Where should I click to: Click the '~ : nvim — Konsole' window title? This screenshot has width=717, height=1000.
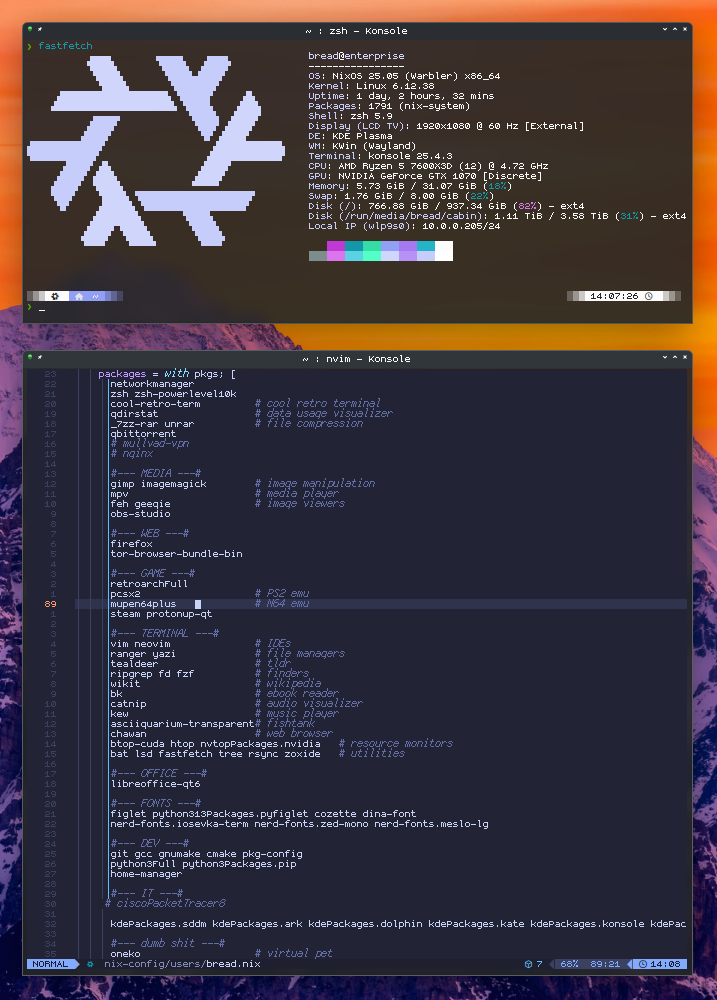[x=357, y=358]
